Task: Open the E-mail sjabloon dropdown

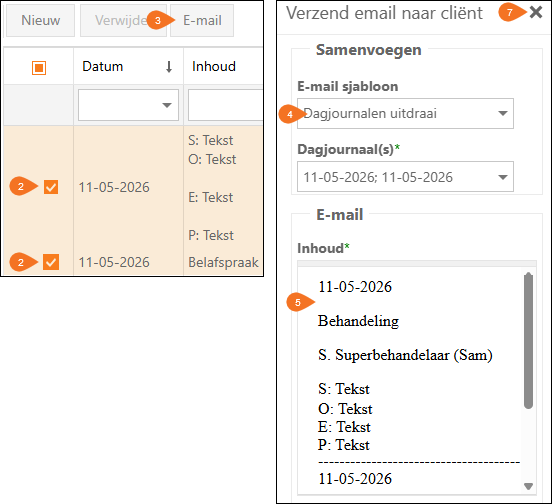Action: (x=405, y=113)
